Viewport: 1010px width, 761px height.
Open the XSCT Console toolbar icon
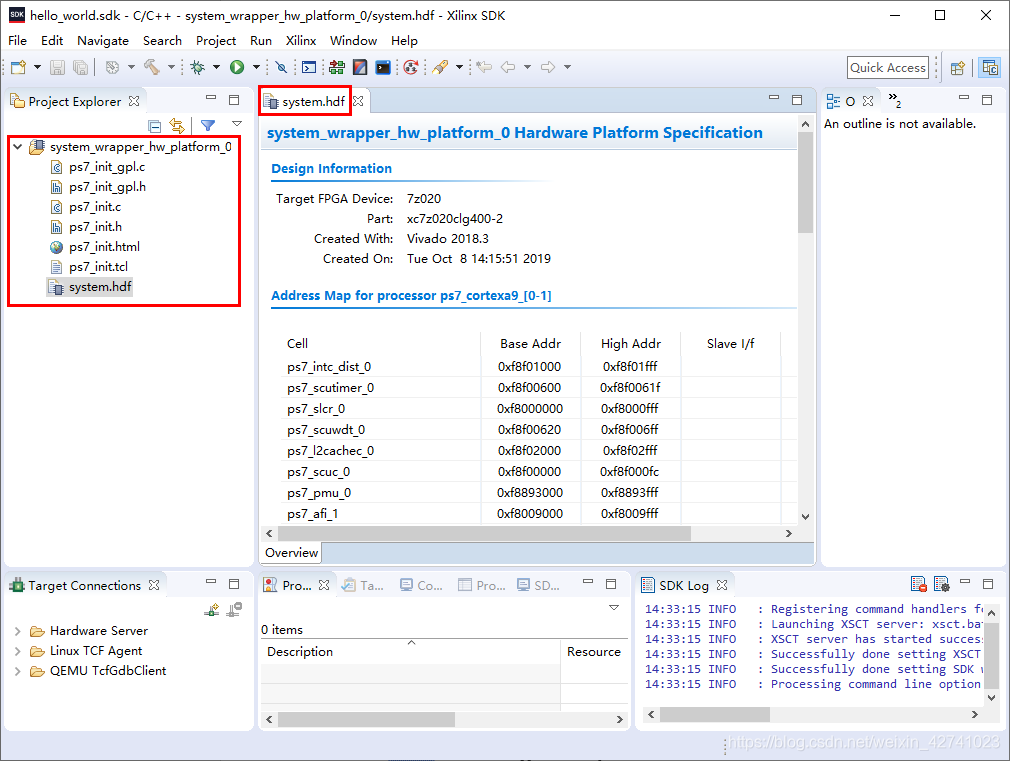pos(309,67)
